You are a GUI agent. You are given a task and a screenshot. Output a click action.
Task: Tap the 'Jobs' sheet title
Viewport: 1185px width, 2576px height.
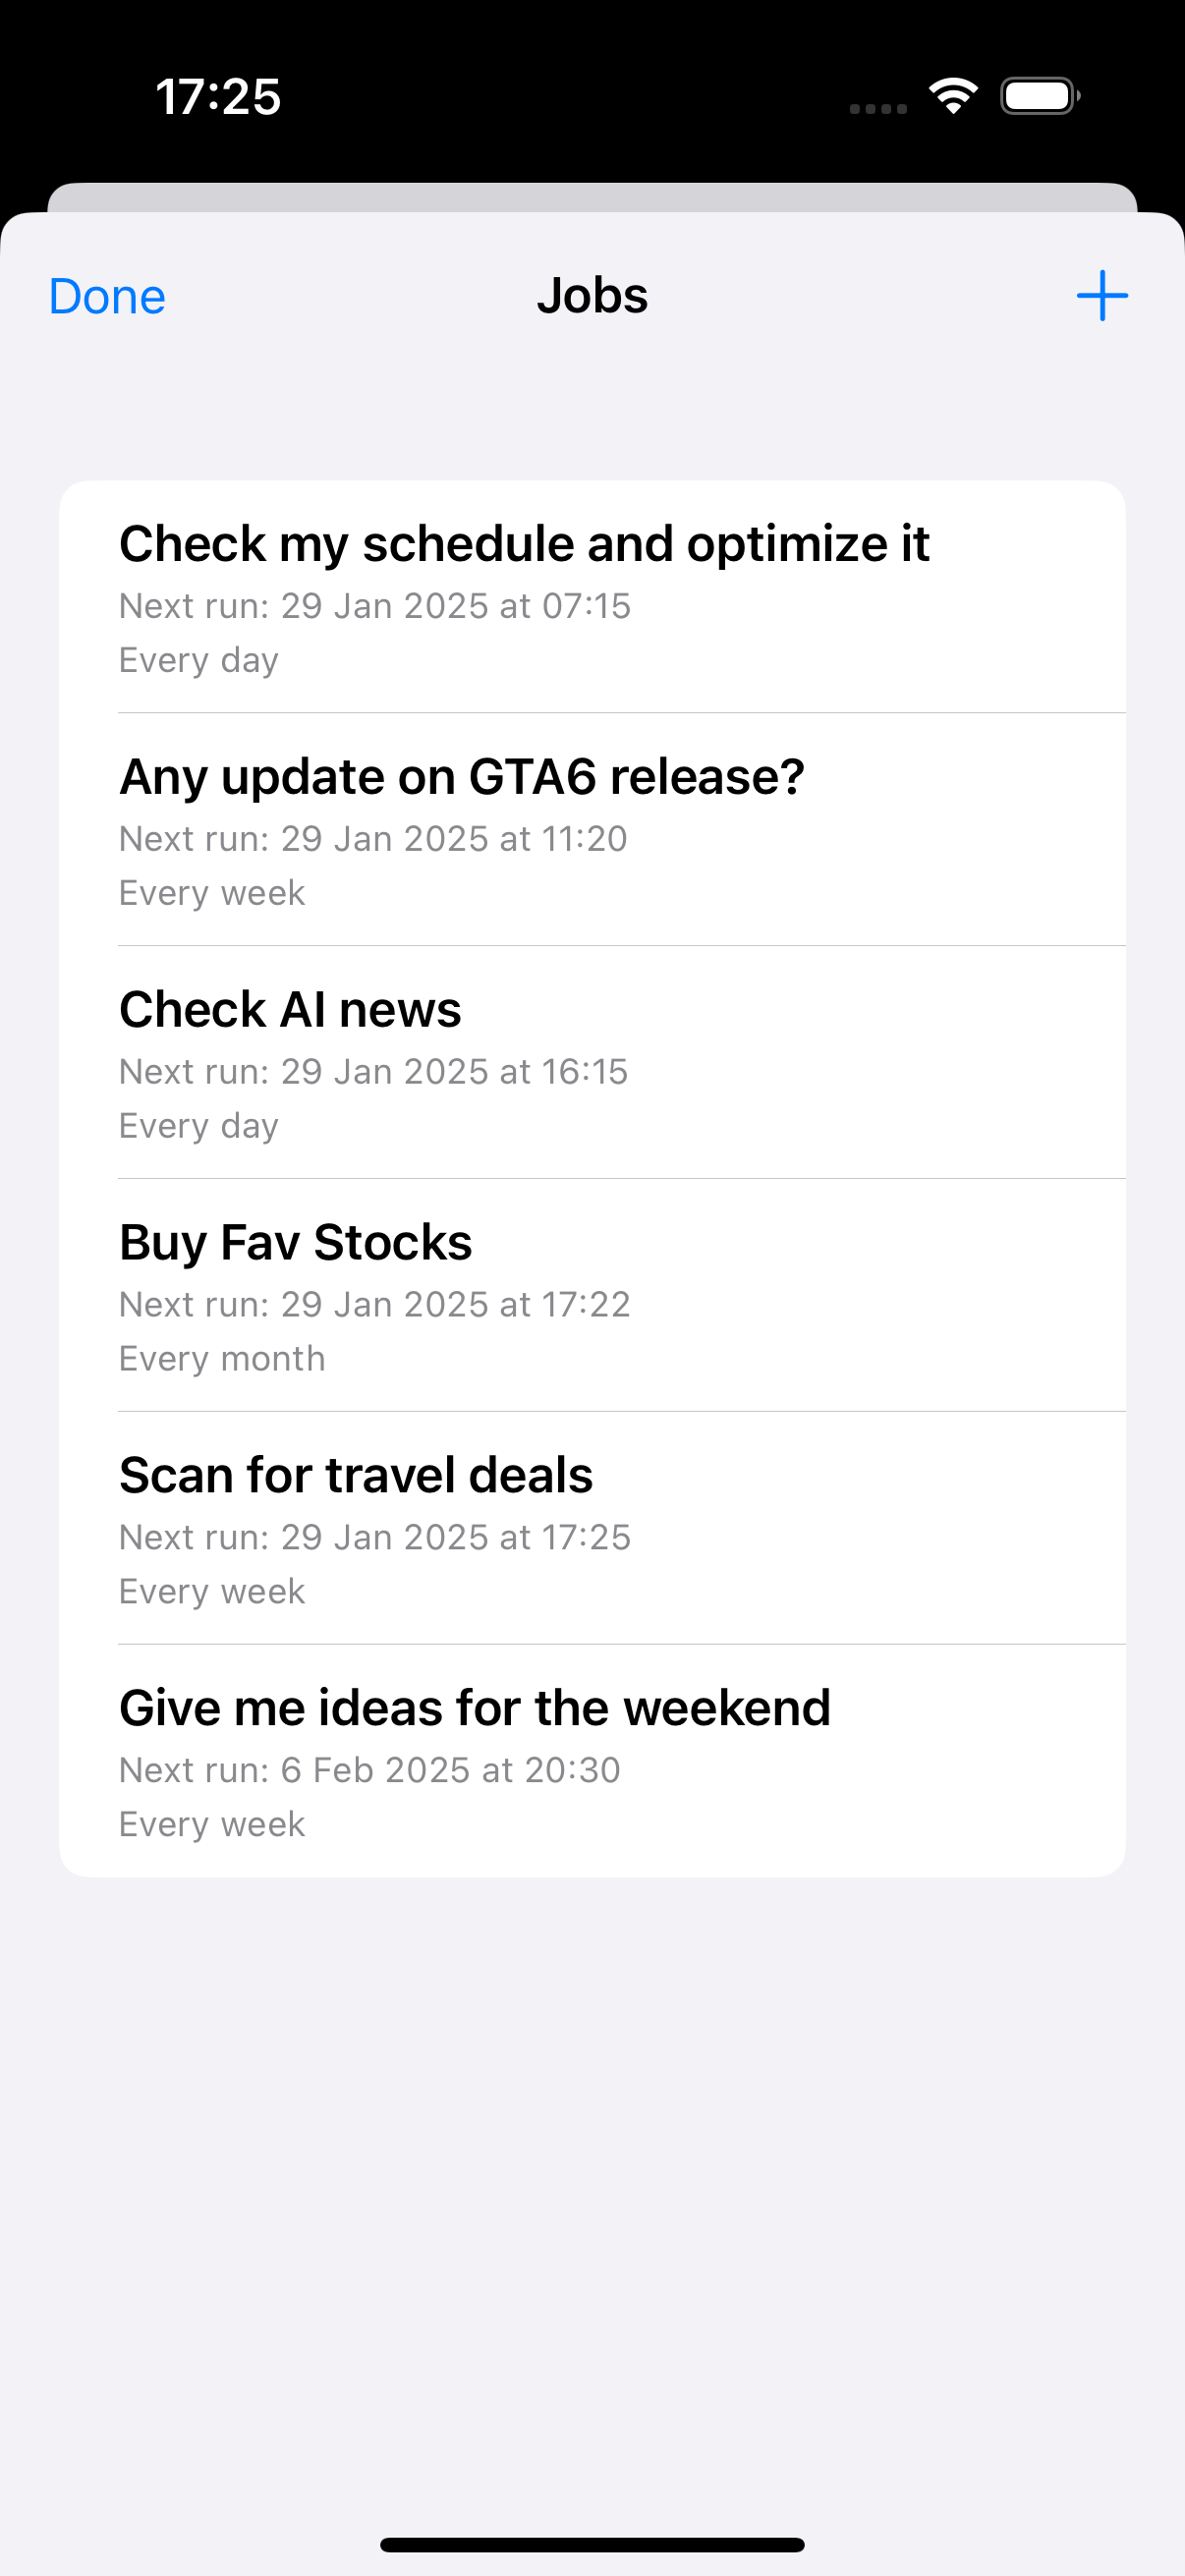[x=592, y=296]
